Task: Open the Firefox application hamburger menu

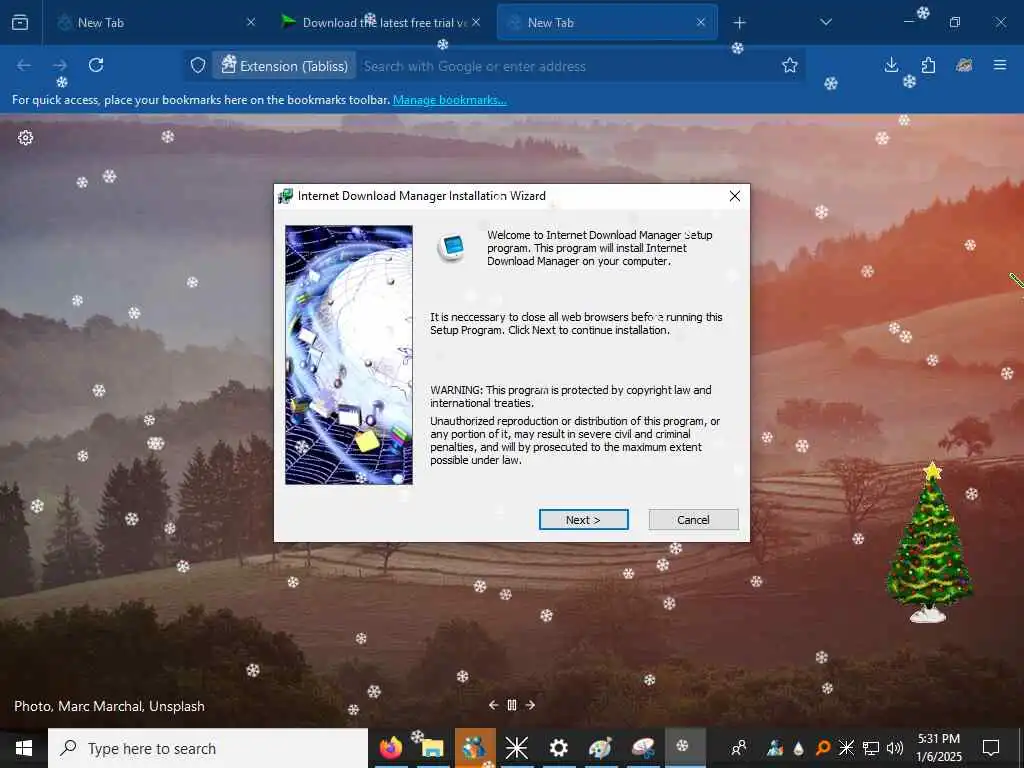Action: point(1000,65)
